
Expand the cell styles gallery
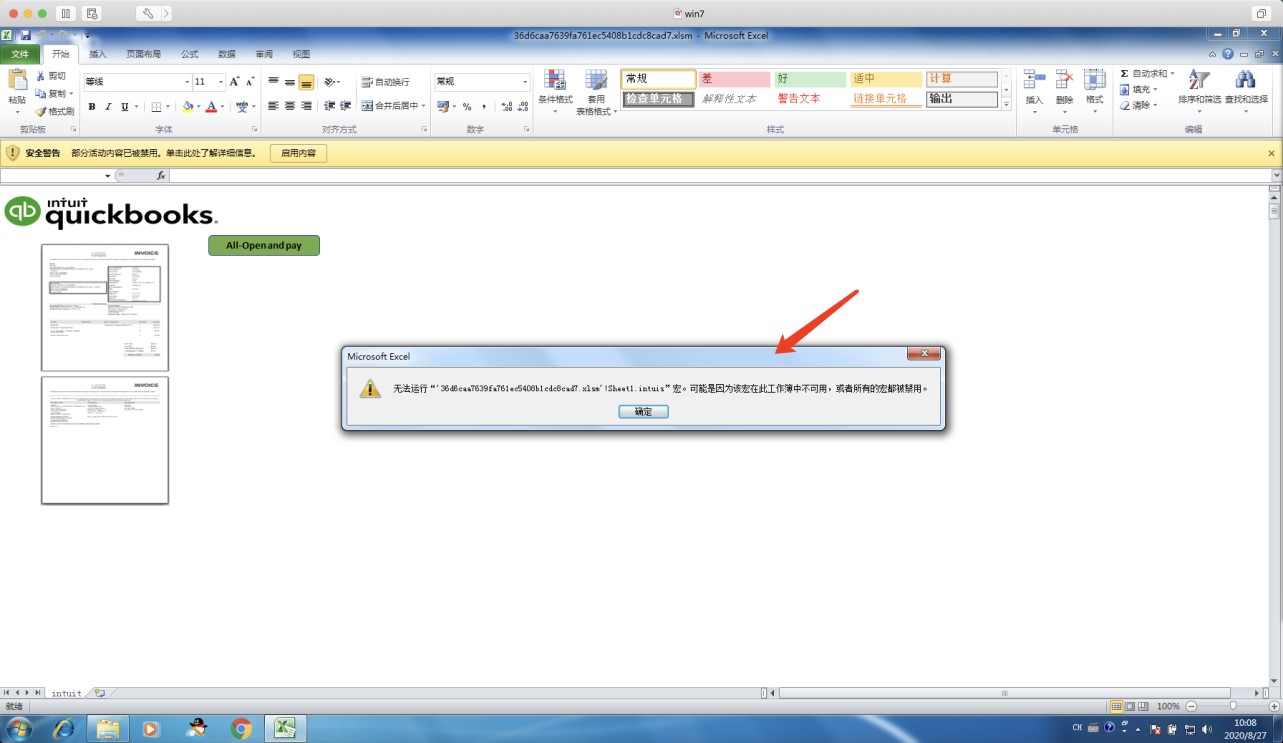[1006, 104]
